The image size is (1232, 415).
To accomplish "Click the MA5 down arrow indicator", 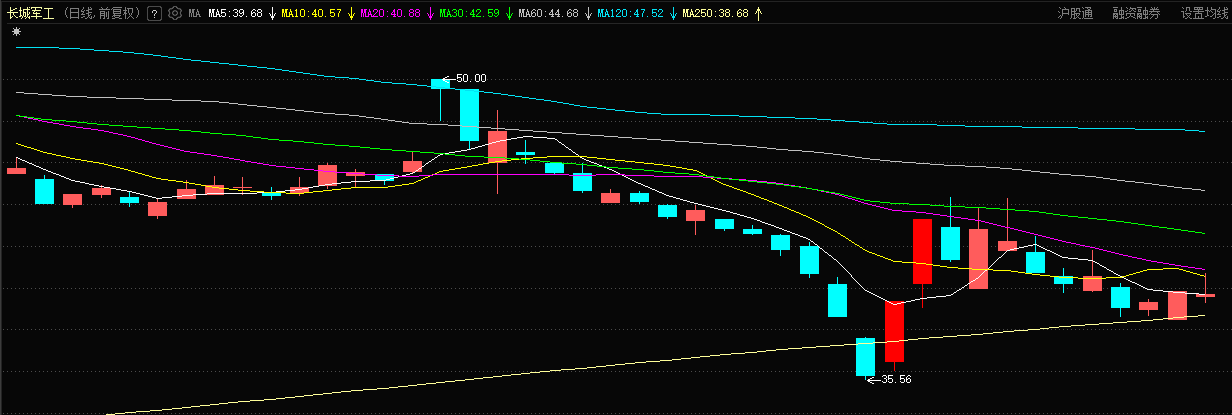I will pos(273,14).
